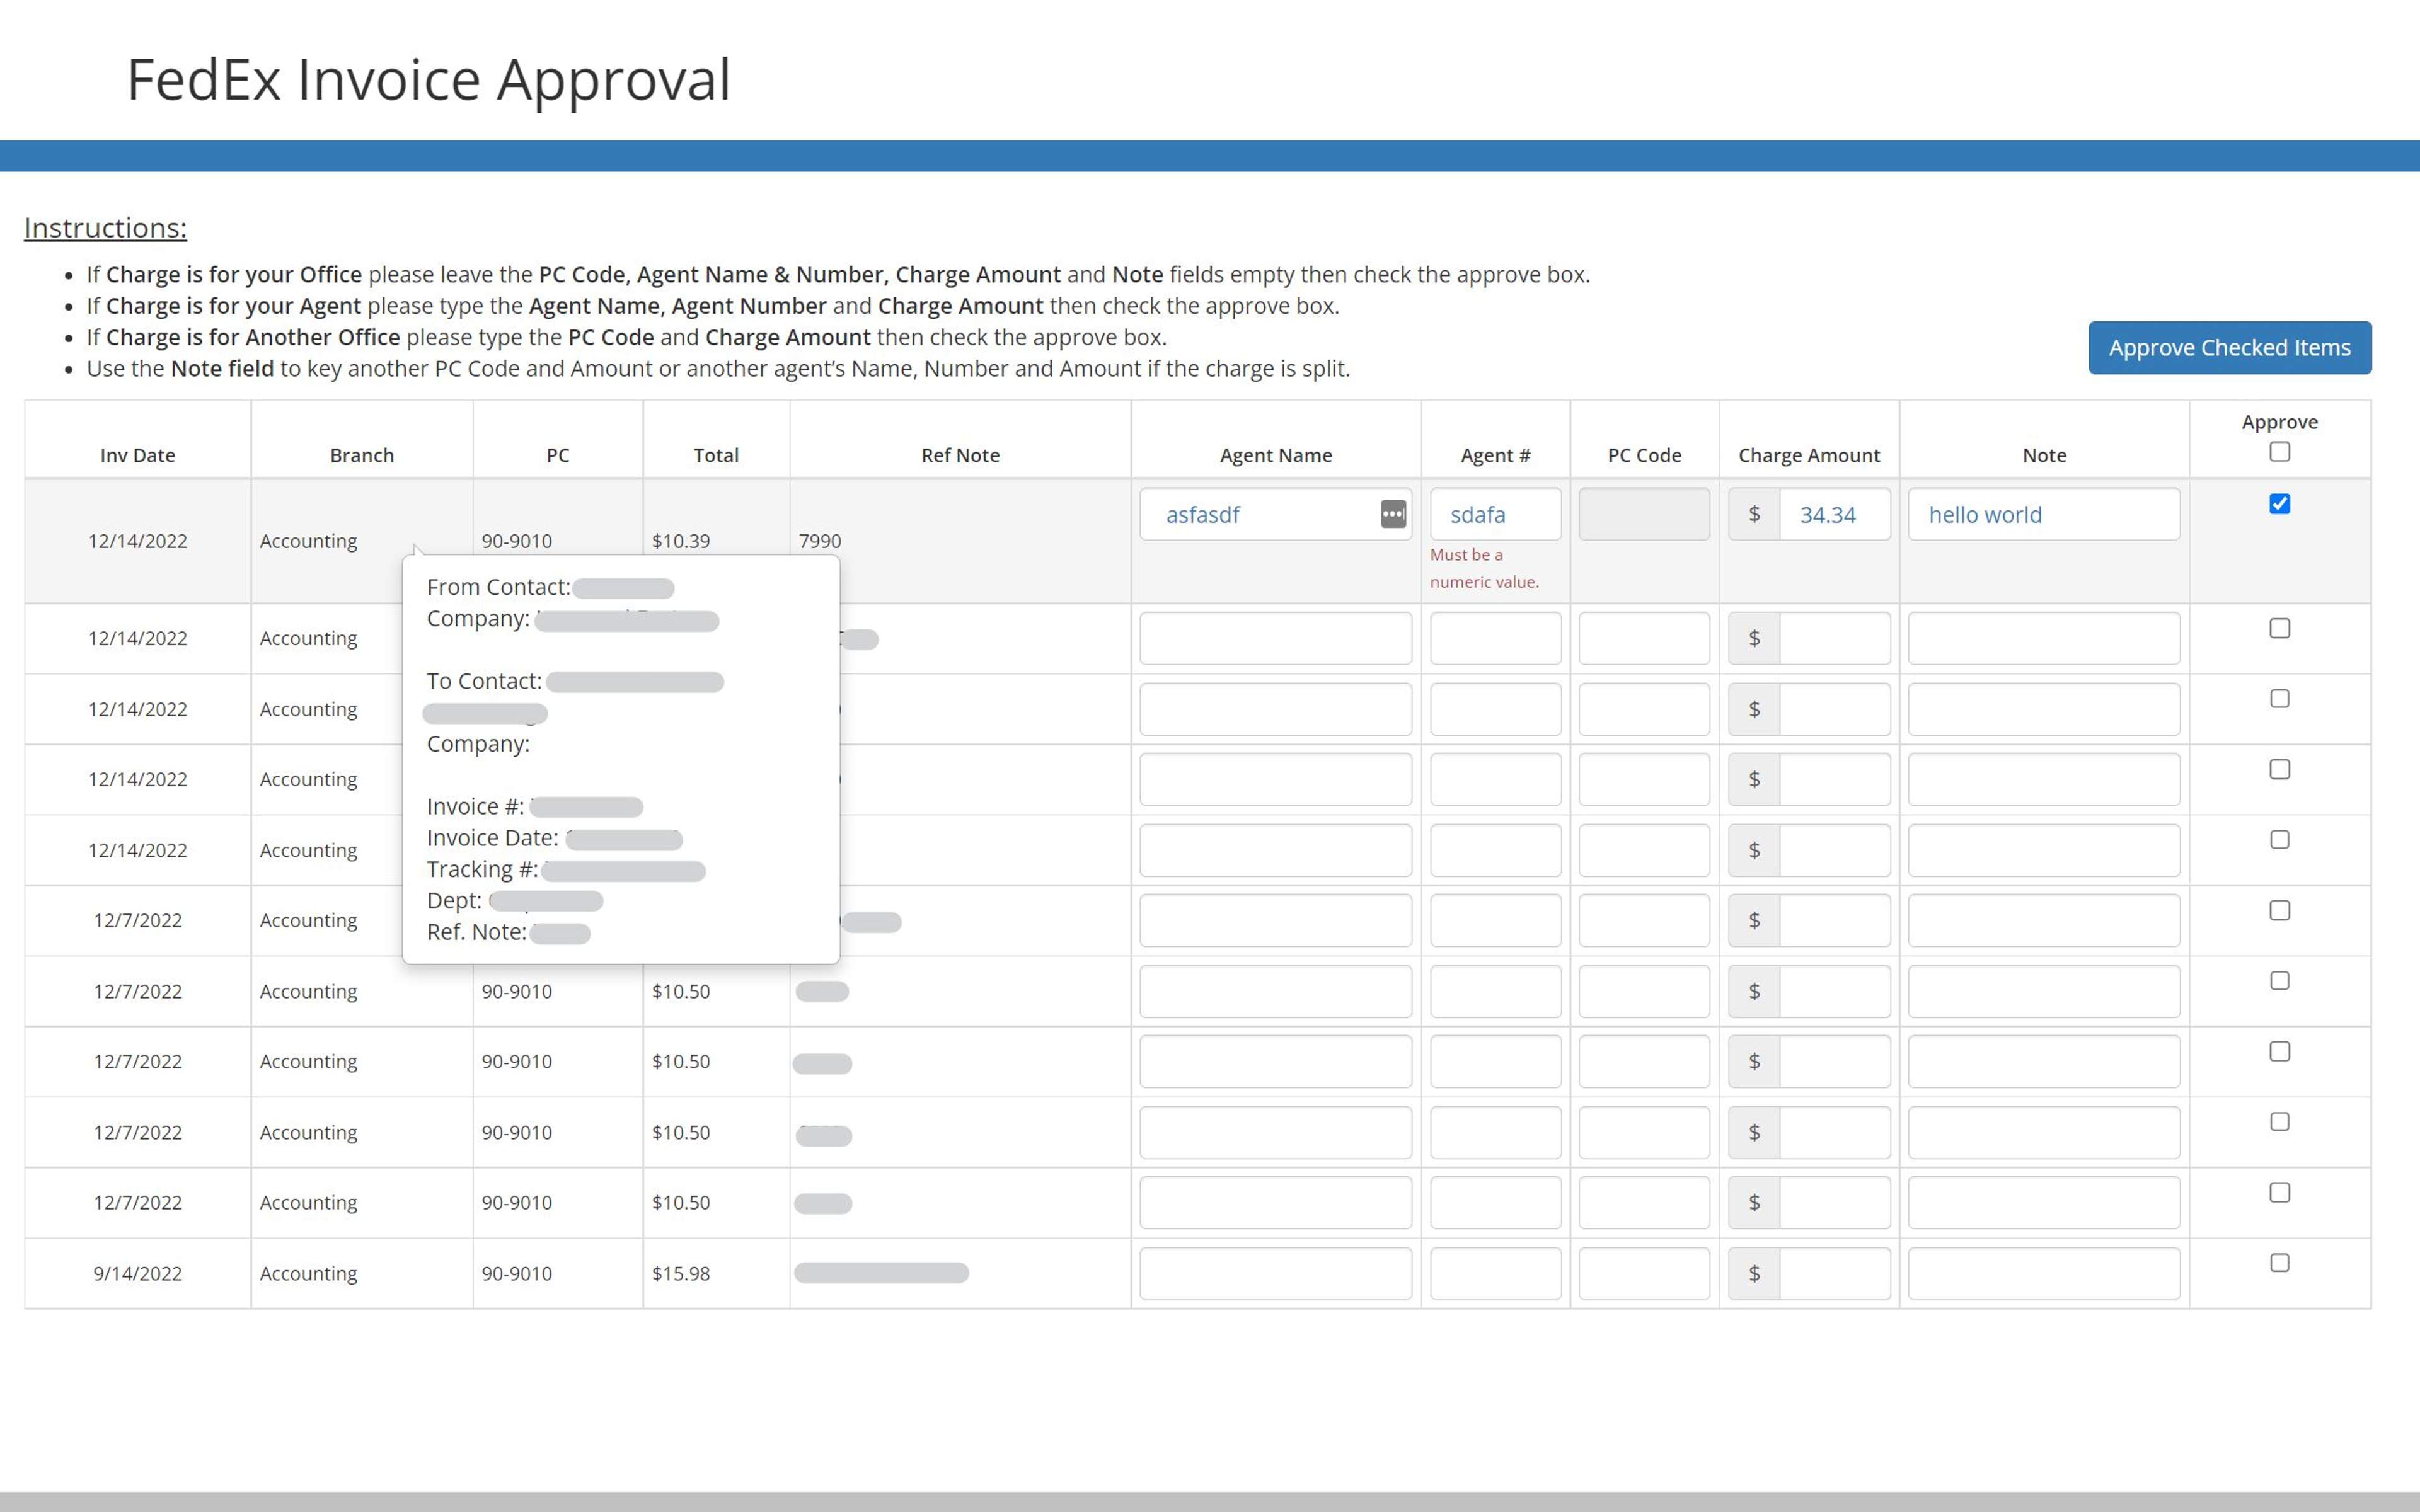Click the FedEx Invoice Approval title

pyautogui.click(x=428, y=79)
